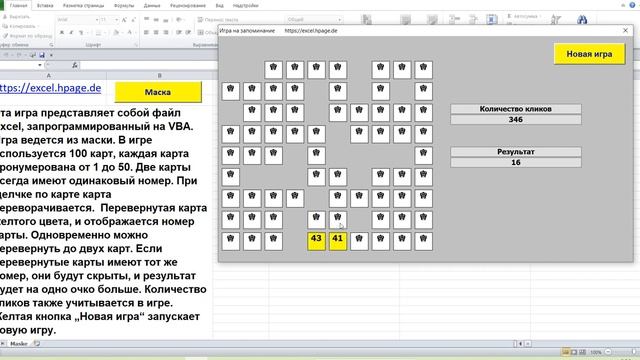Align text to the middle of the cell
The image size is (640, 360).
[x=156, y=20]
